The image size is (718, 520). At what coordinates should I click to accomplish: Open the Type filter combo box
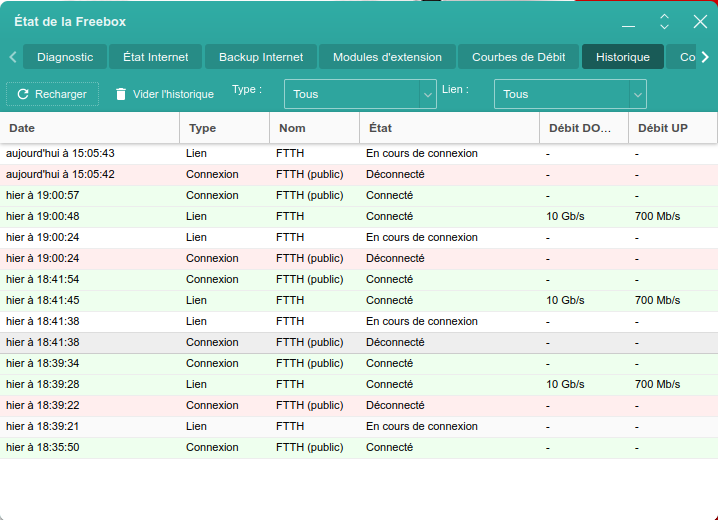(360, 94)
